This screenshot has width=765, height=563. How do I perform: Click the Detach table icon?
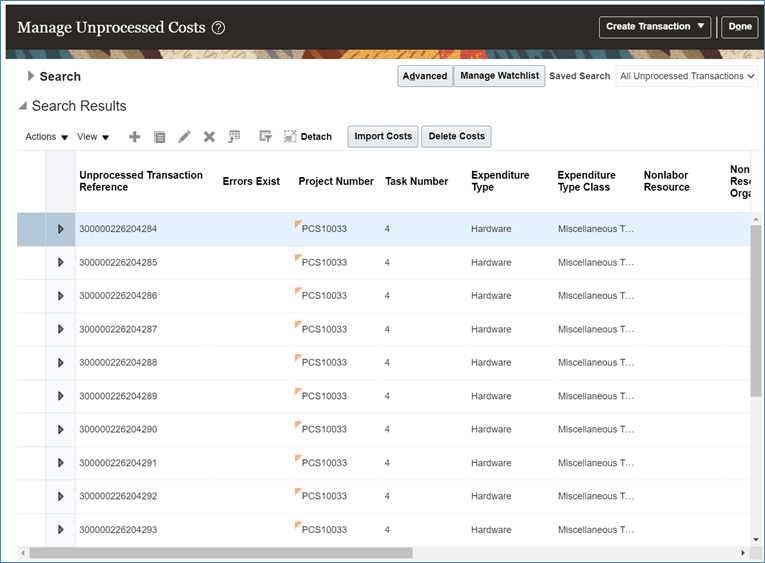coord(290,137)
